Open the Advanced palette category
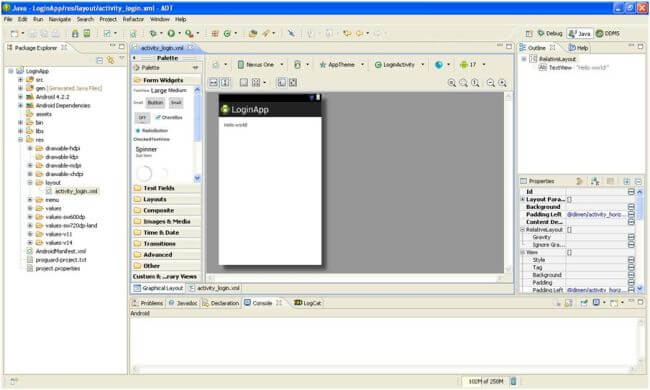650x390 pixels. 165,254
